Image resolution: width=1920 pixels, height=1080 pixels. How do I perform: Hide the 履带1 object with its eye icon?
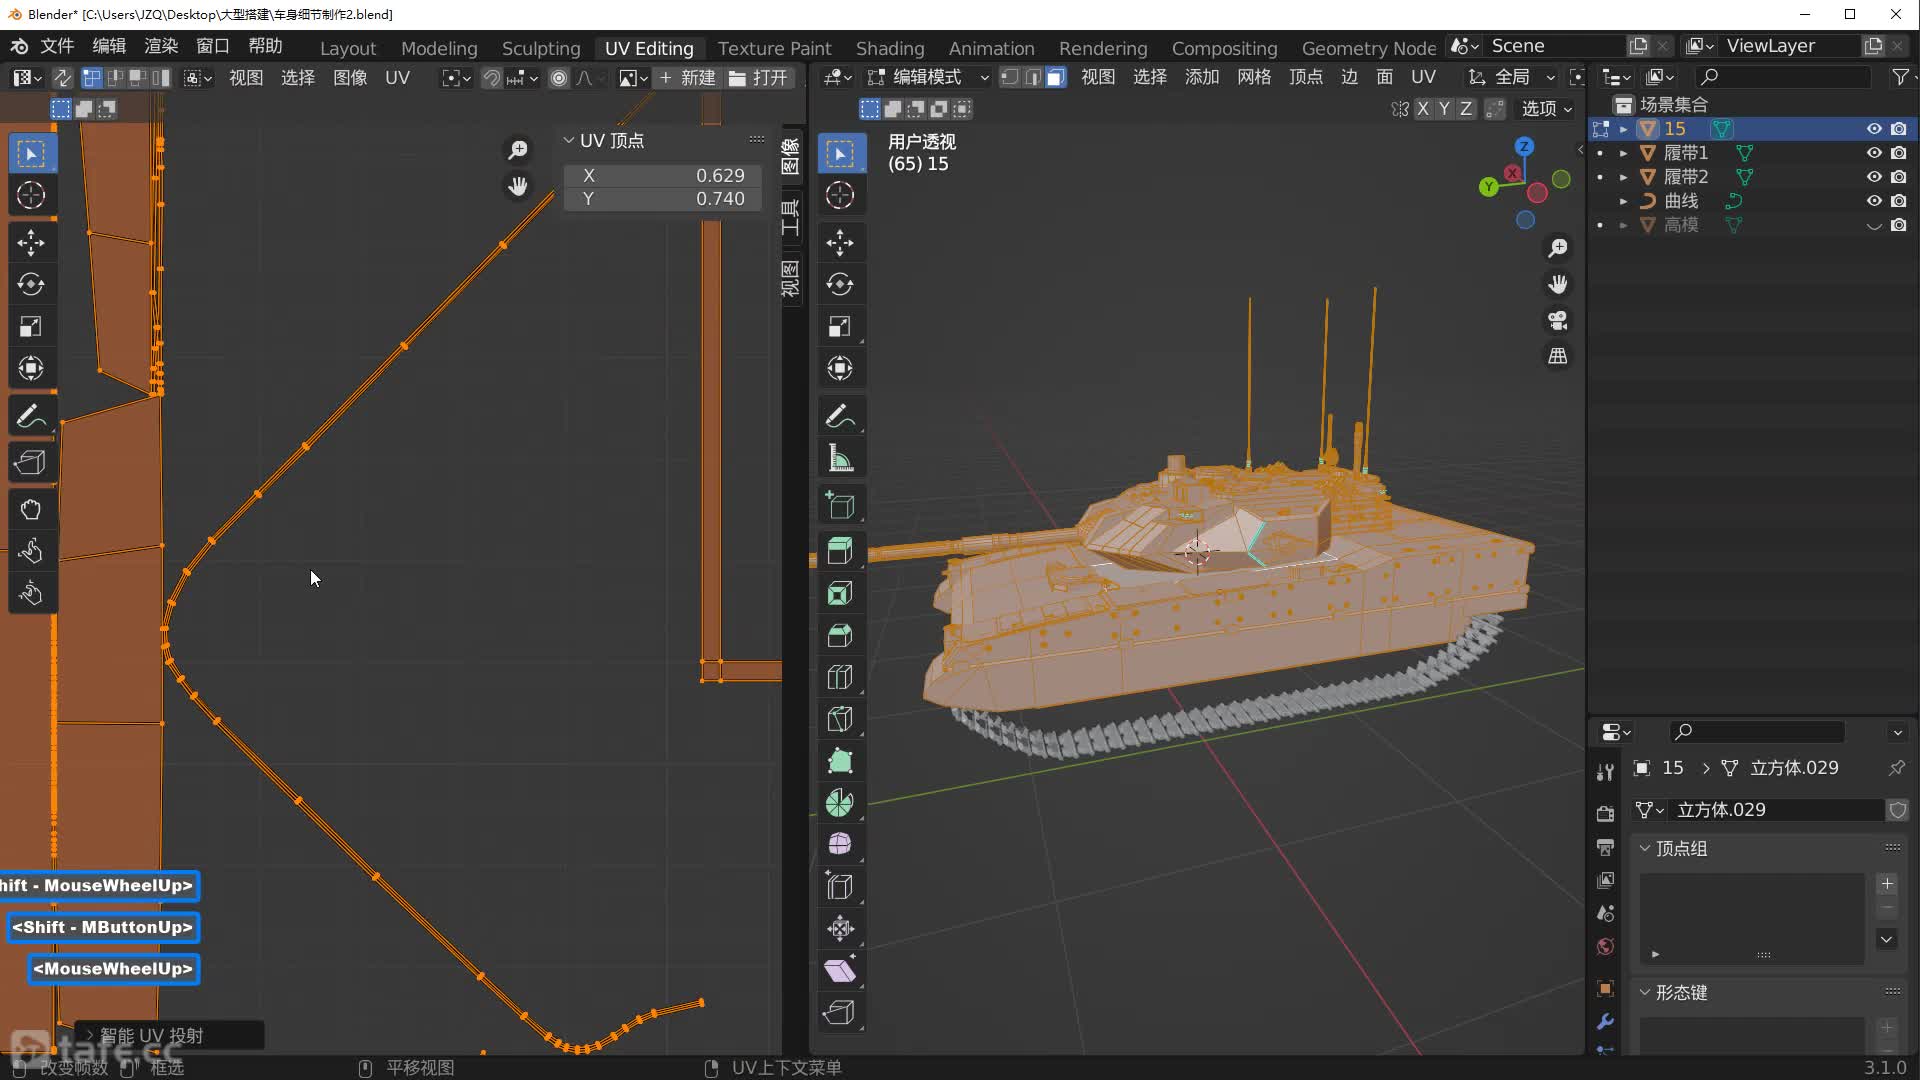coord(1872,153)
